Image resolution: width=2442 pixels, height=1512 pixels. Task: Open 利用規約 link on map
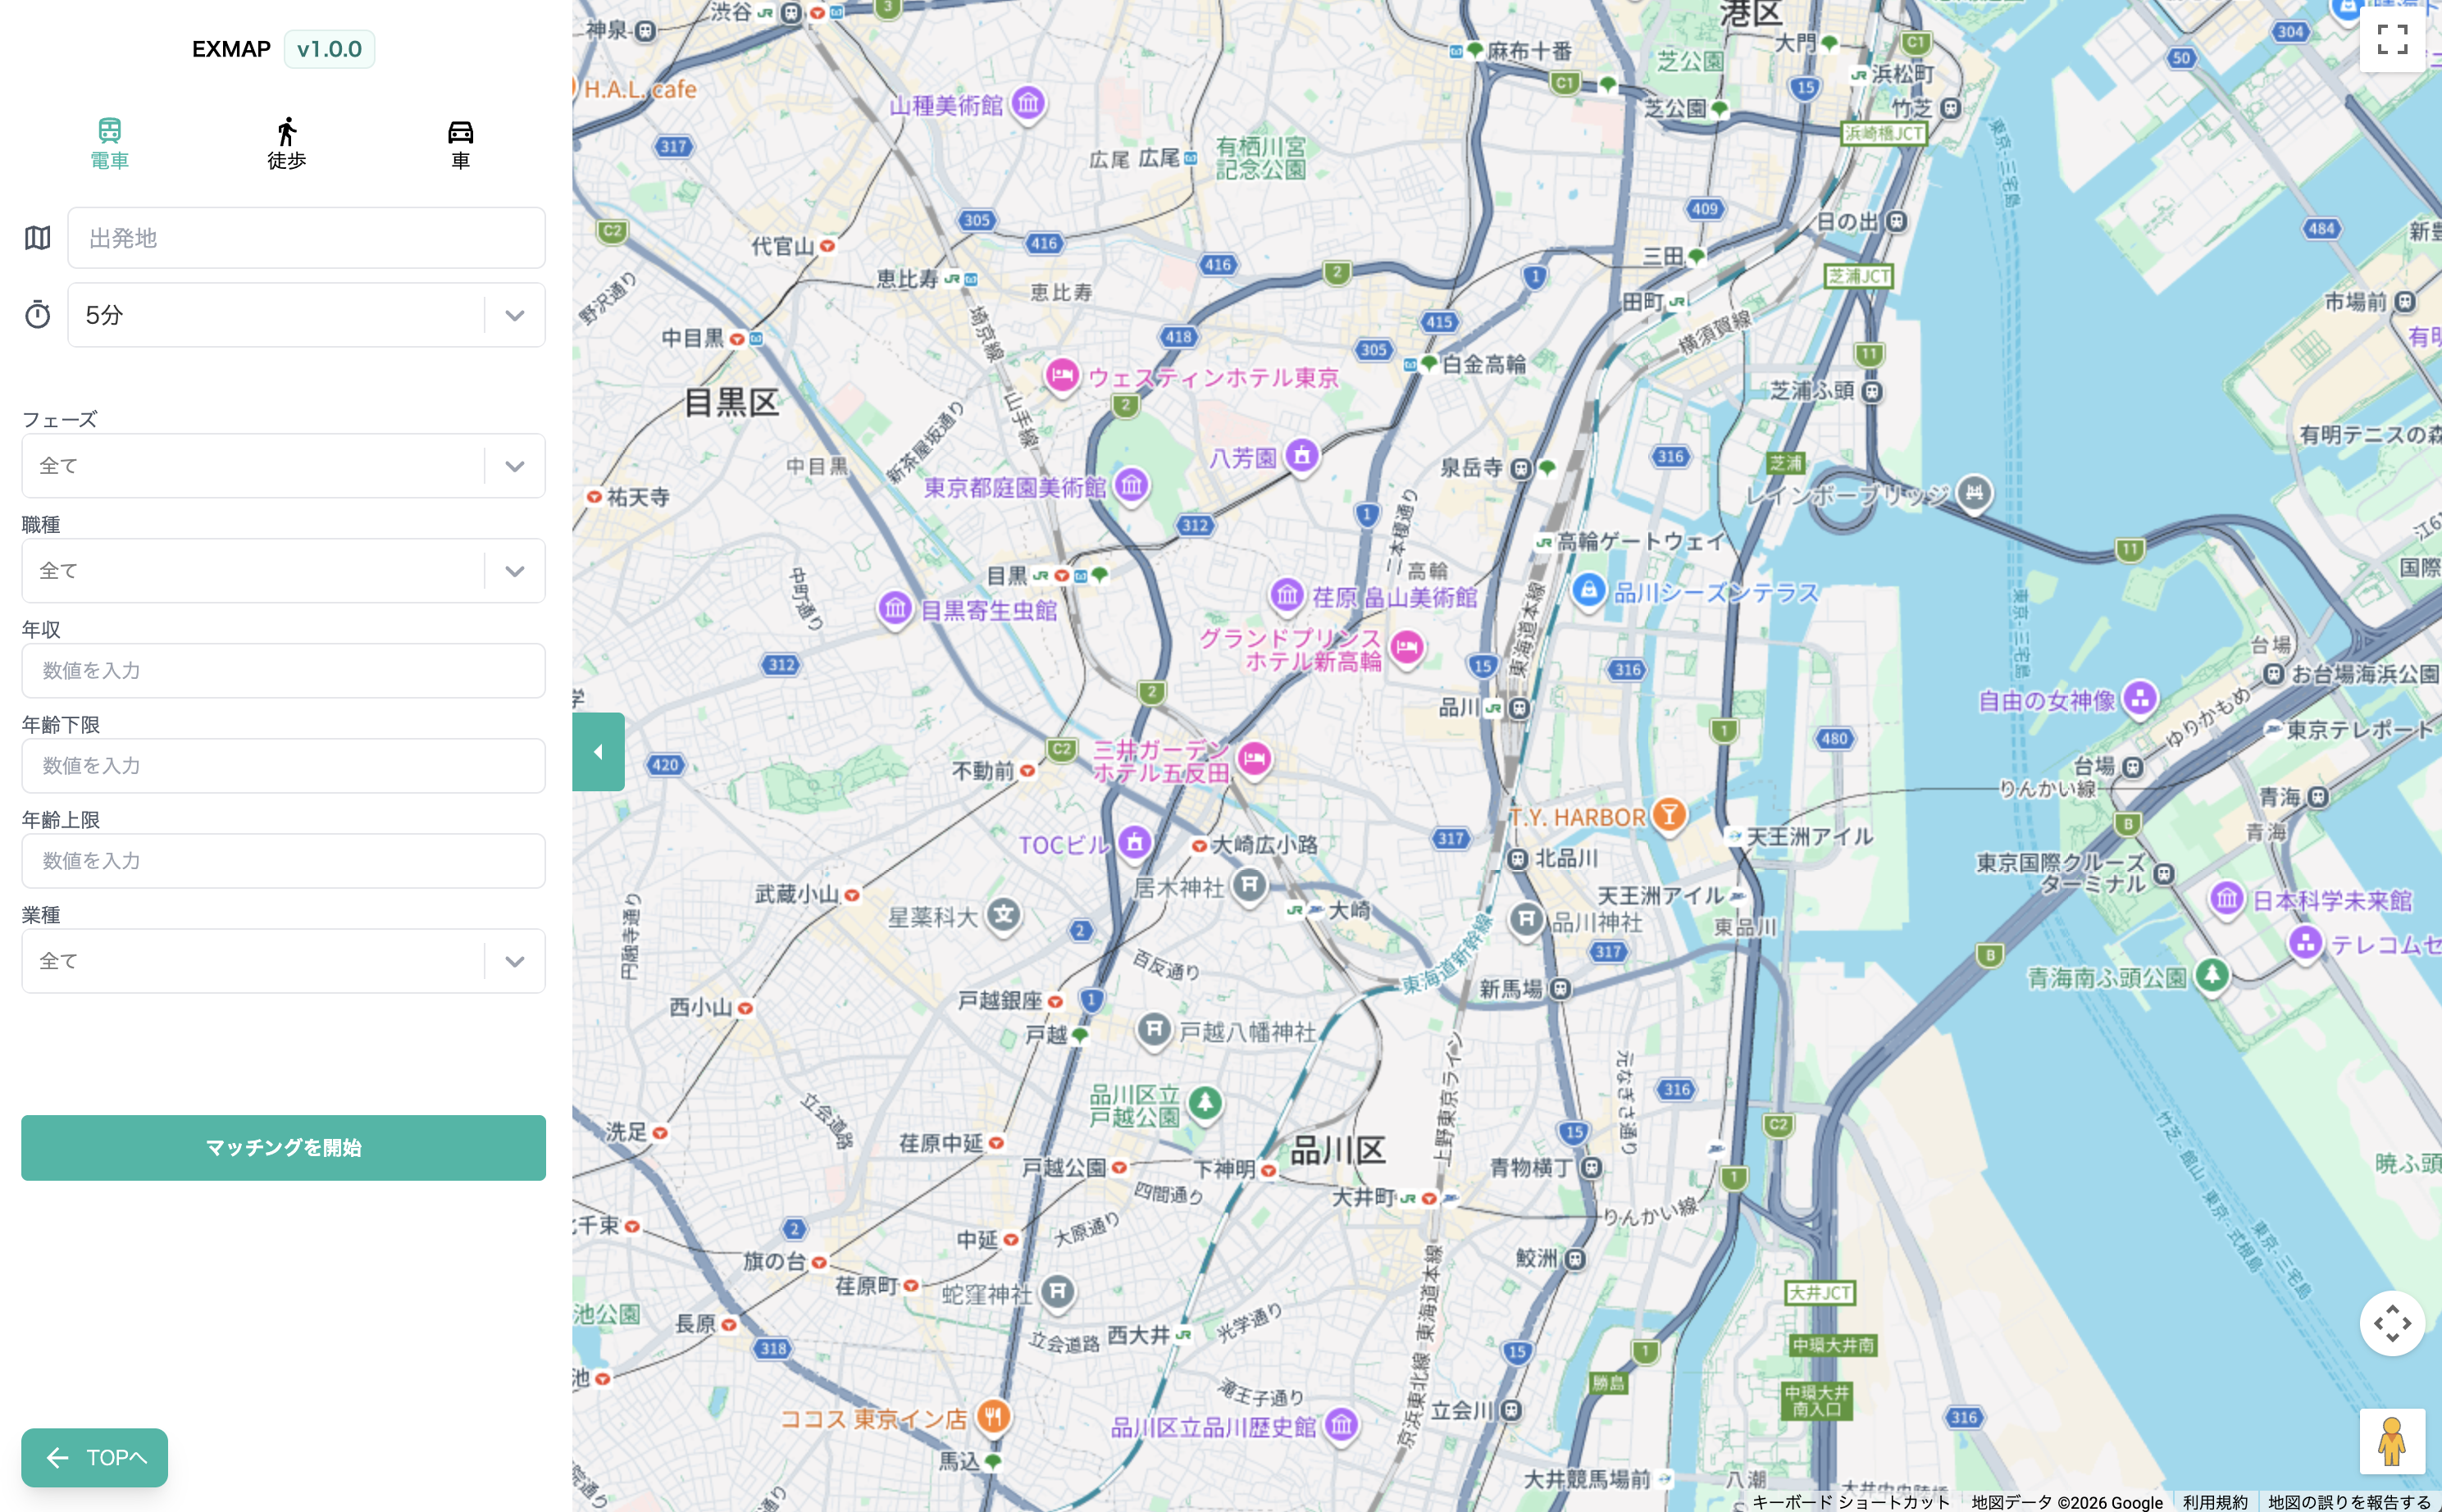point(2214,1502)
